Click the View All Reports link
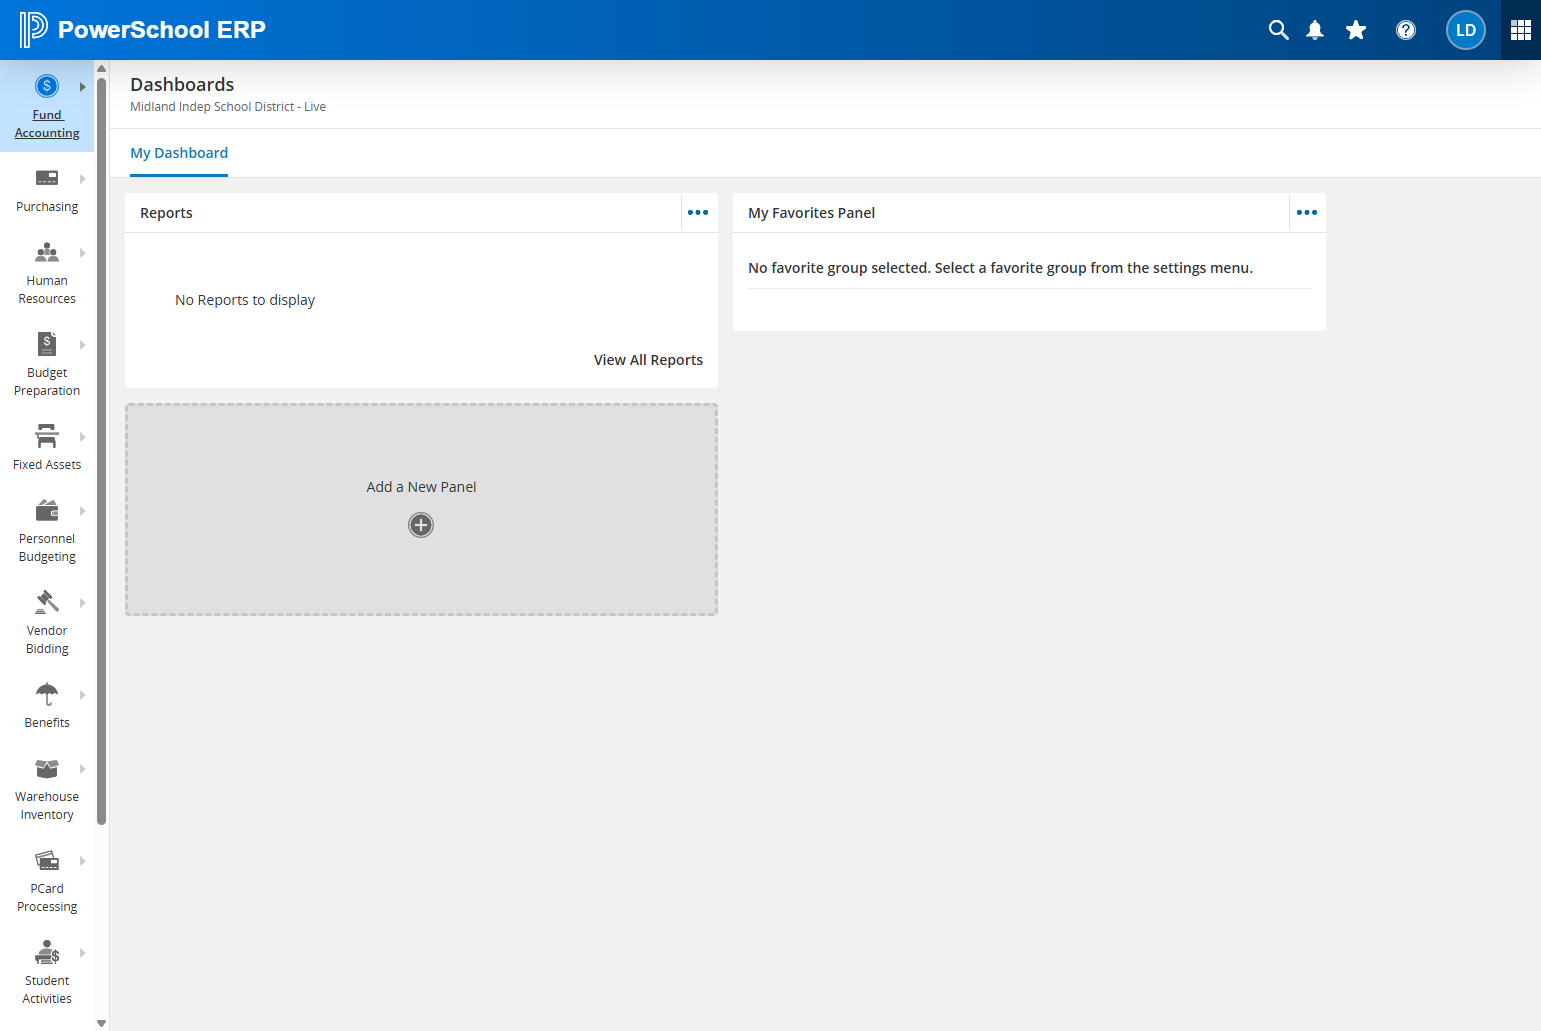Viewport: 1541px width, 1031px height. pyautogui.click(x=648, y=360)
